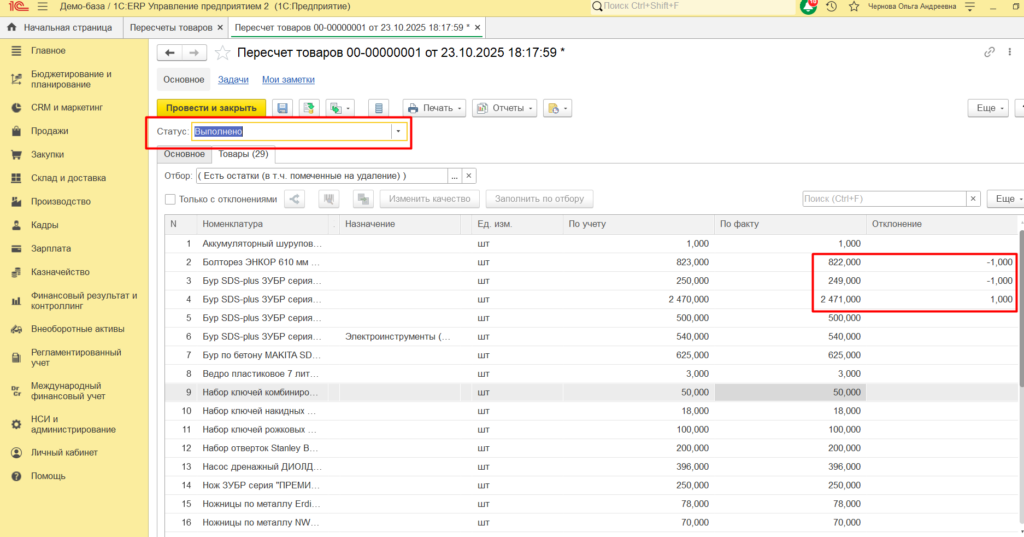The image size is (1024, 537).
Task: Open the Помощь section
Action: tap(48, 476)
